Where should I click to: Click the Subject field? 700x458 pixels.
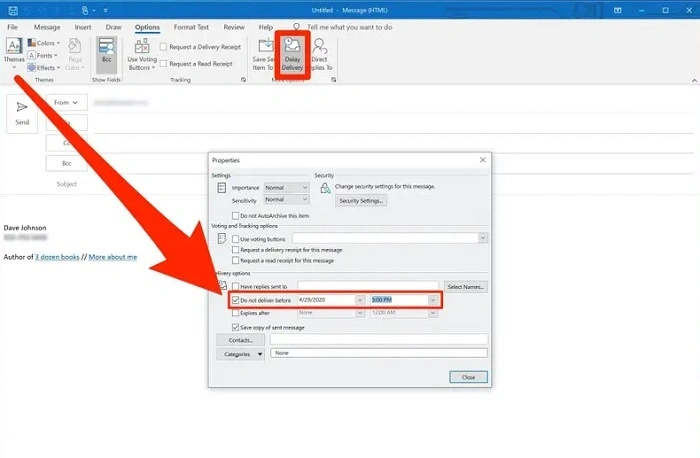coord(393,184)
